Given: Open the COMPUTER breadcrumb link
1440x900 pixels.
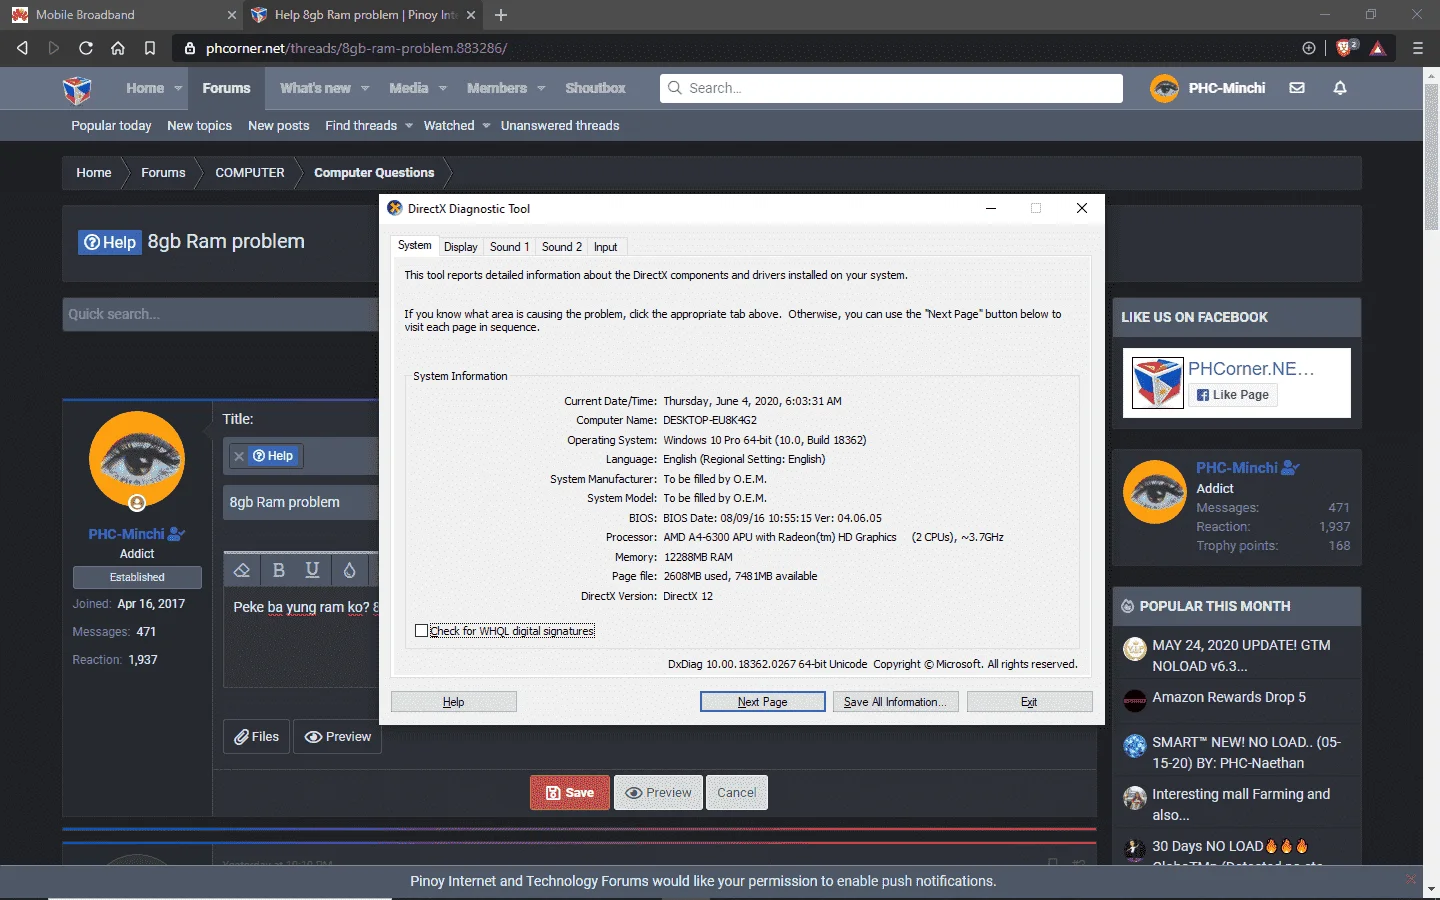Looking at the screenshot, I should (x=250, y=173).
